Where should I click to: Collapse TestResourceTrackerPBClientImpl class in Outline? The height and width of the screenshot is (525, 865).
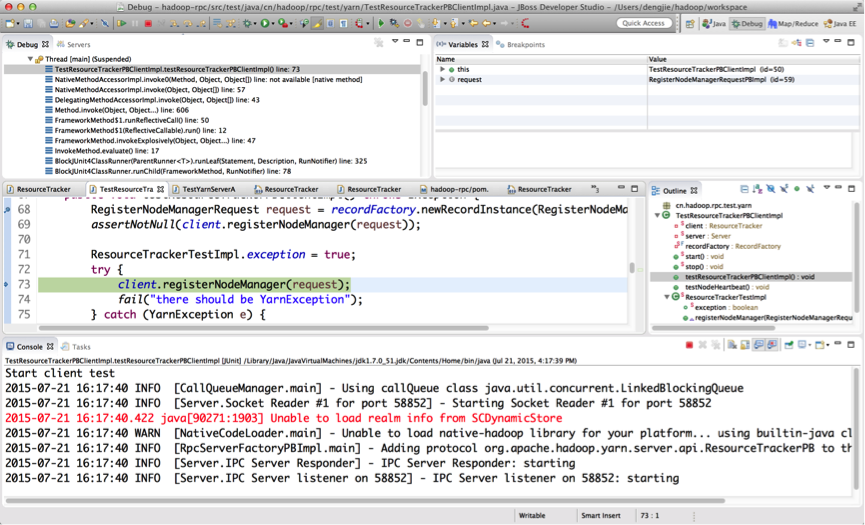(658, 216)
